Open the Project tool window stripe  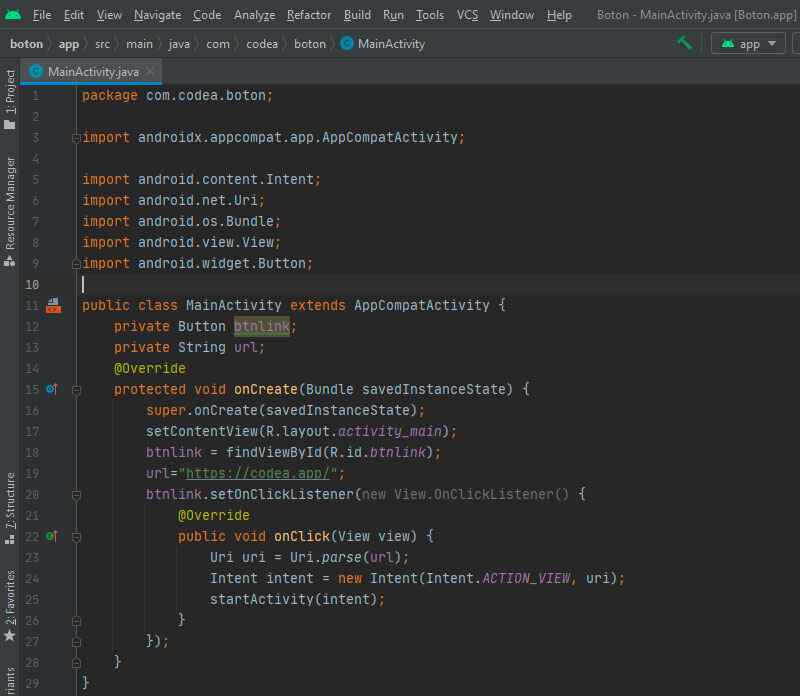[10, 90]
